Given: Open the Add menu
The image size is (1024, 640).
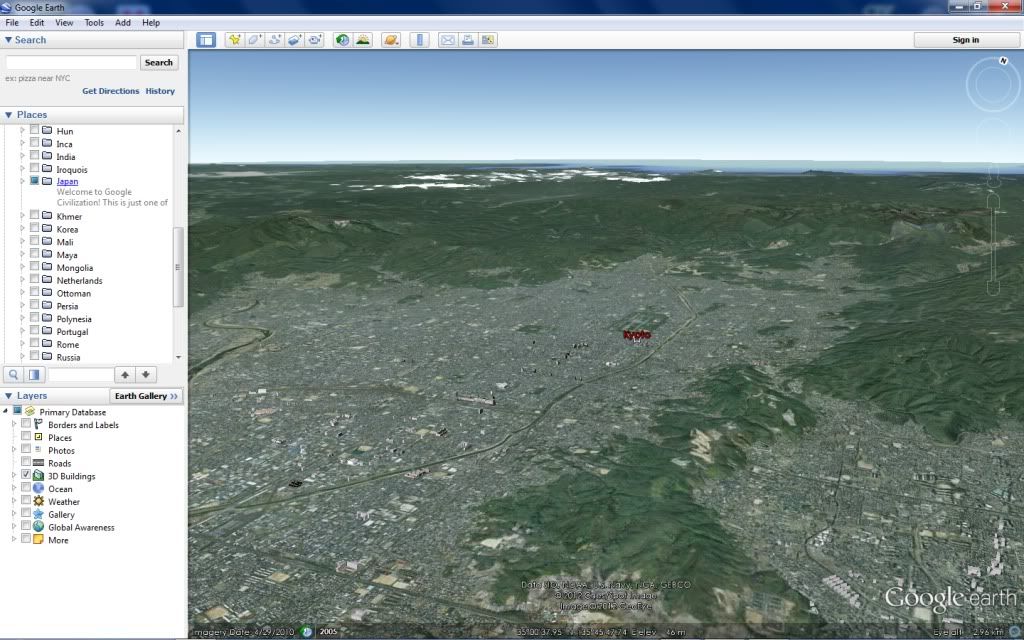Looking at the screenshot, I should pos(123,22).
